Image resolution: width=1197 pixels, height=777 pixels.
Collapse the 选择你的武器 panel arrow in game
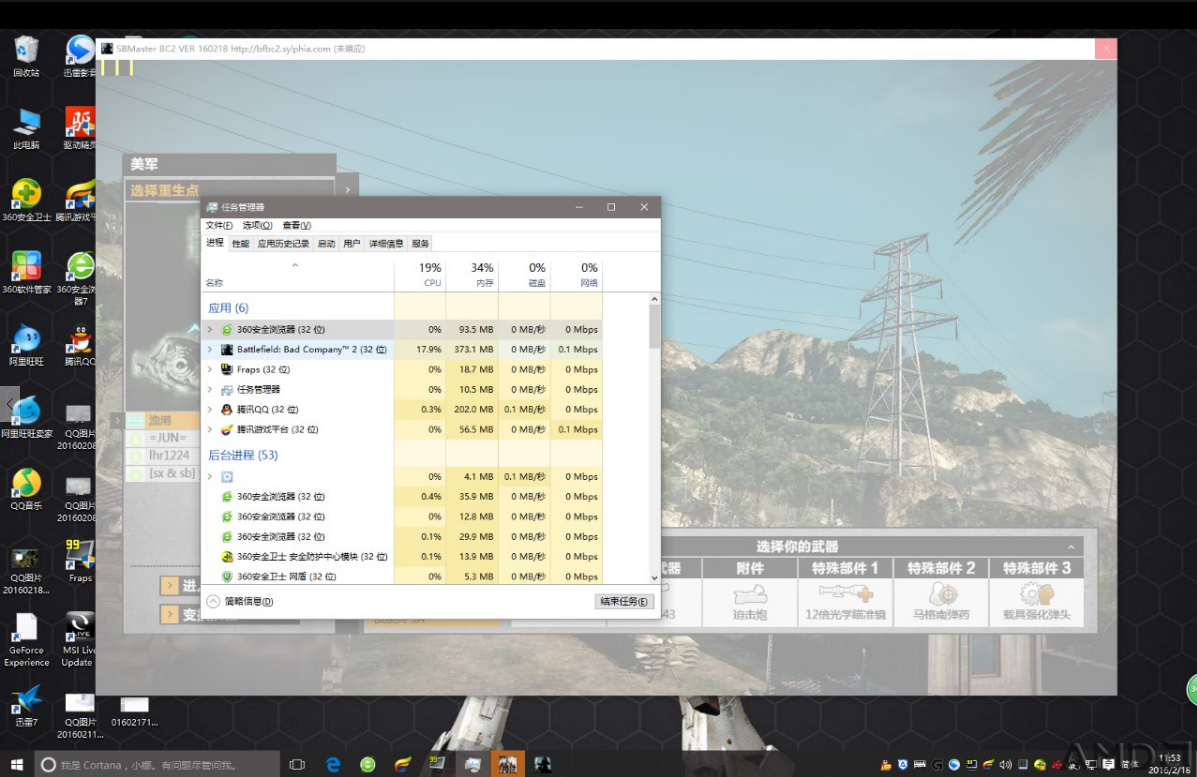pyautogui.click(x=1071, y=546)
